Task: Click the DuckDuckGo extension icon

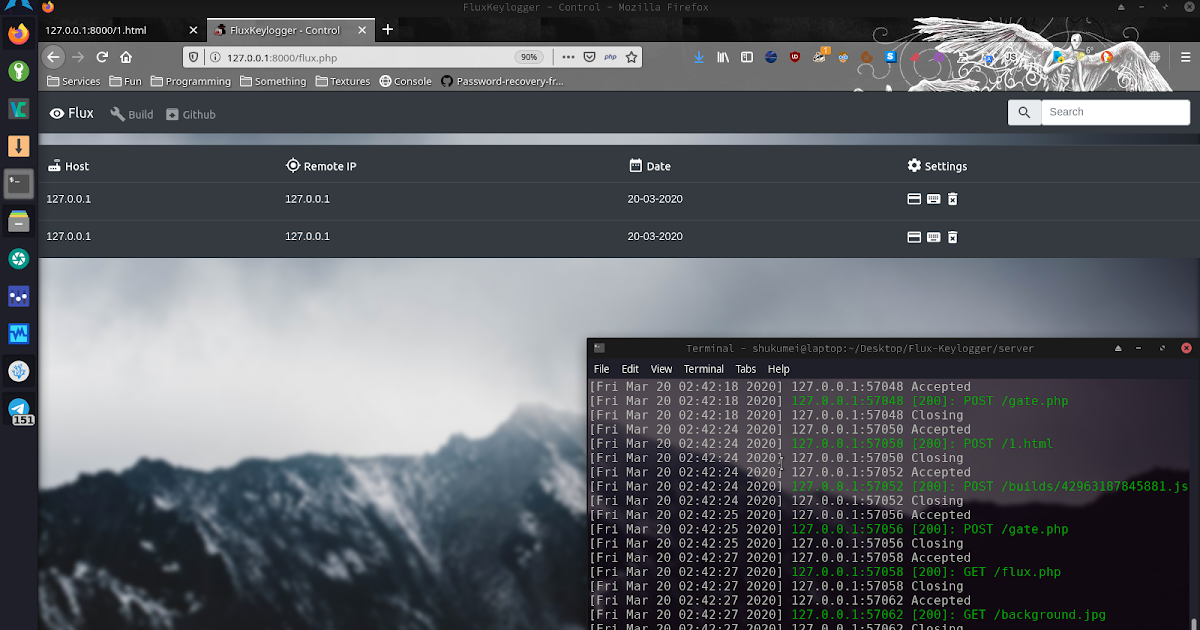Action: [1107, 57]
